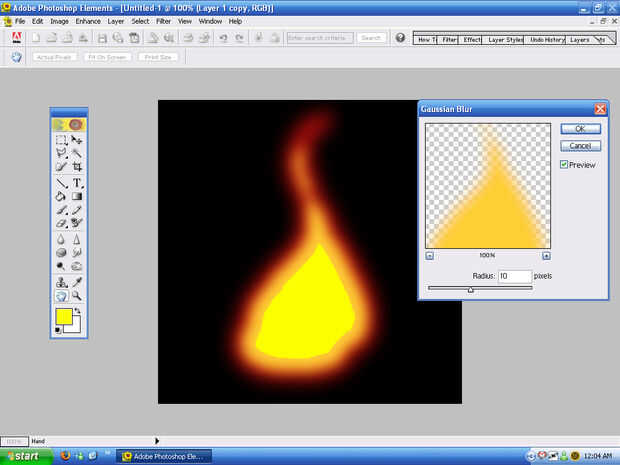
Task: Click the Step Backward undo icon
Action: tap(223, 38)
